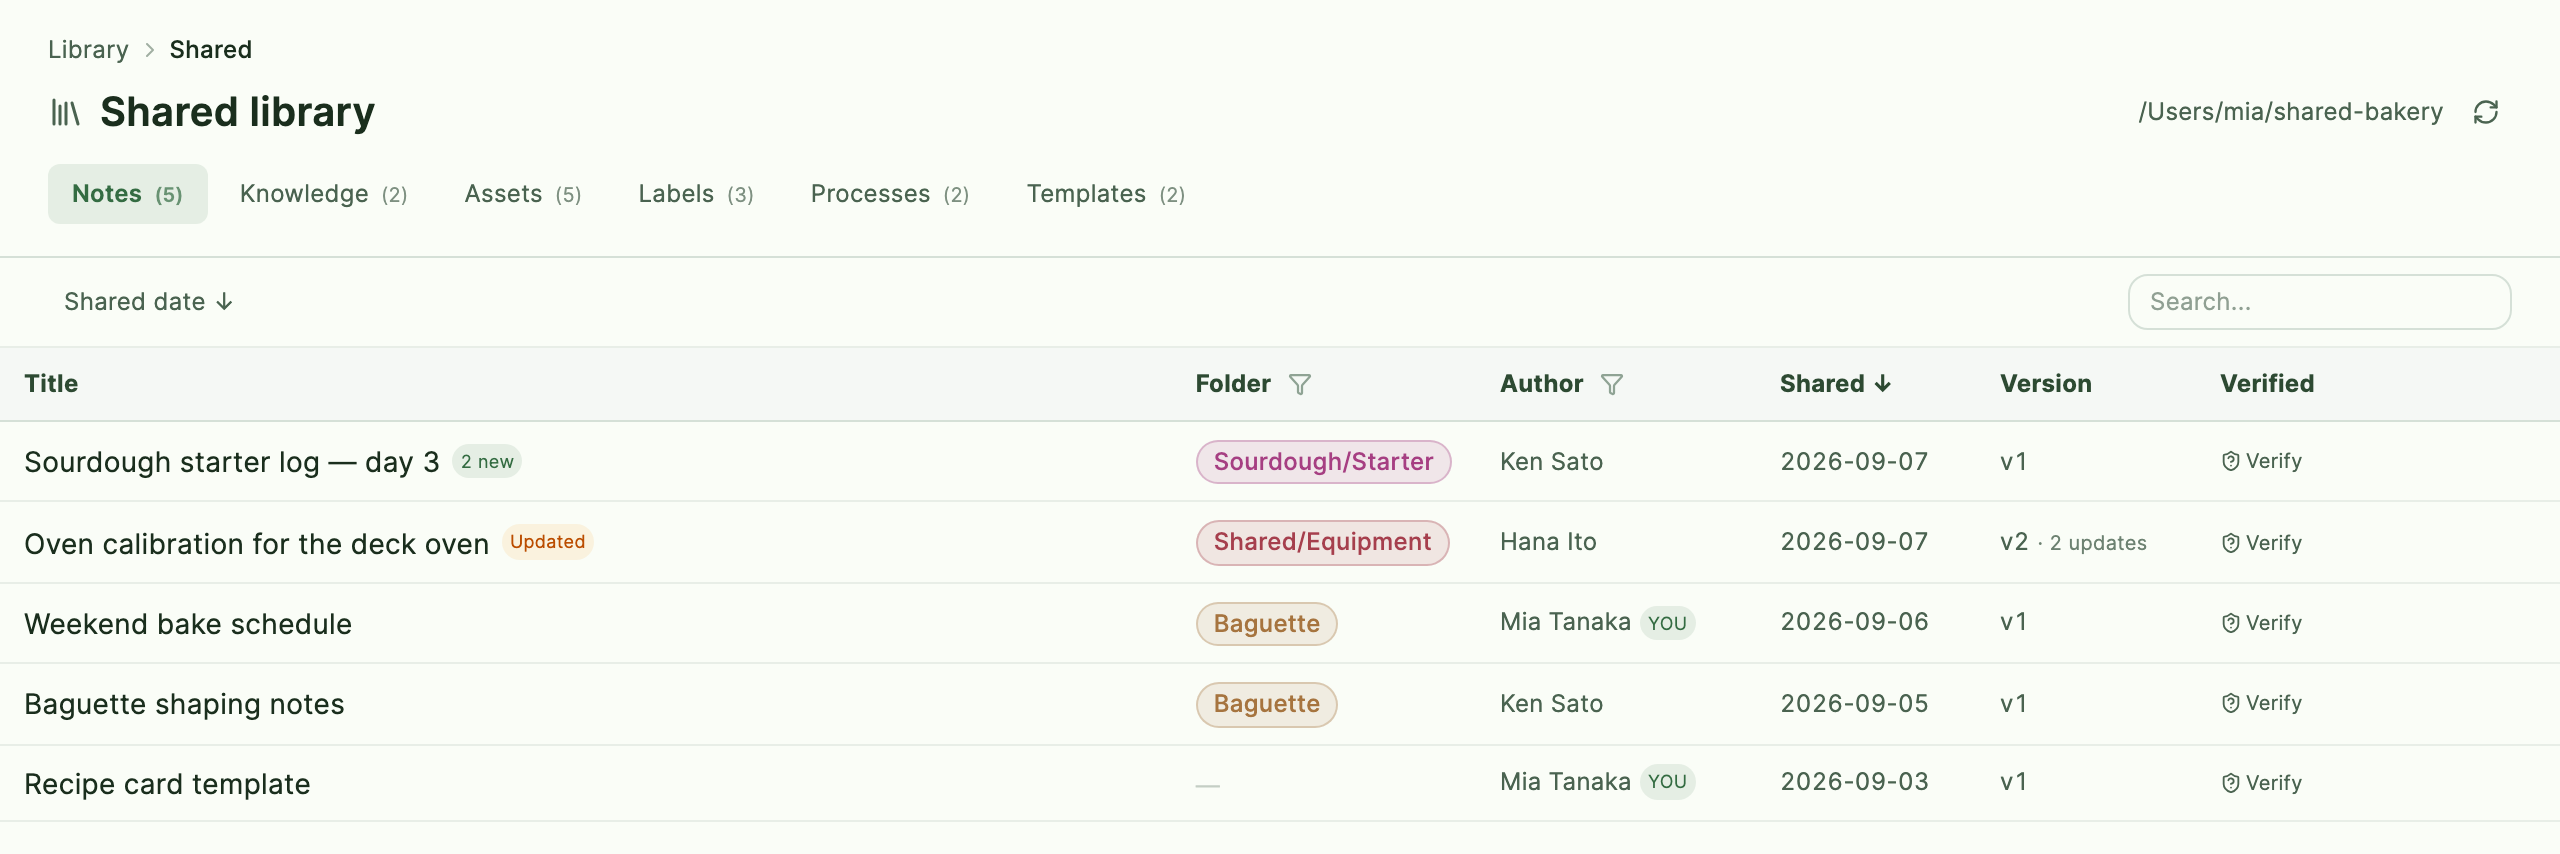Click the Folder column filter icon

1300,384
